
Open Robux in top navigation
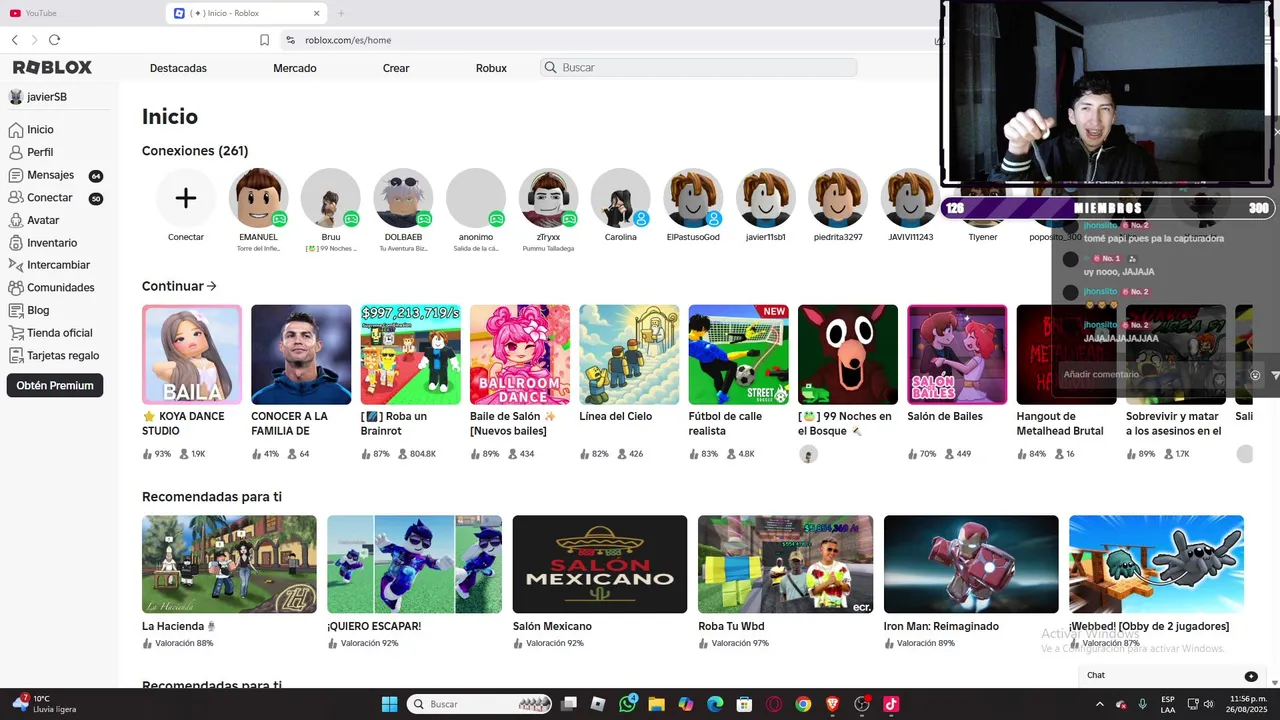point(491,68)
